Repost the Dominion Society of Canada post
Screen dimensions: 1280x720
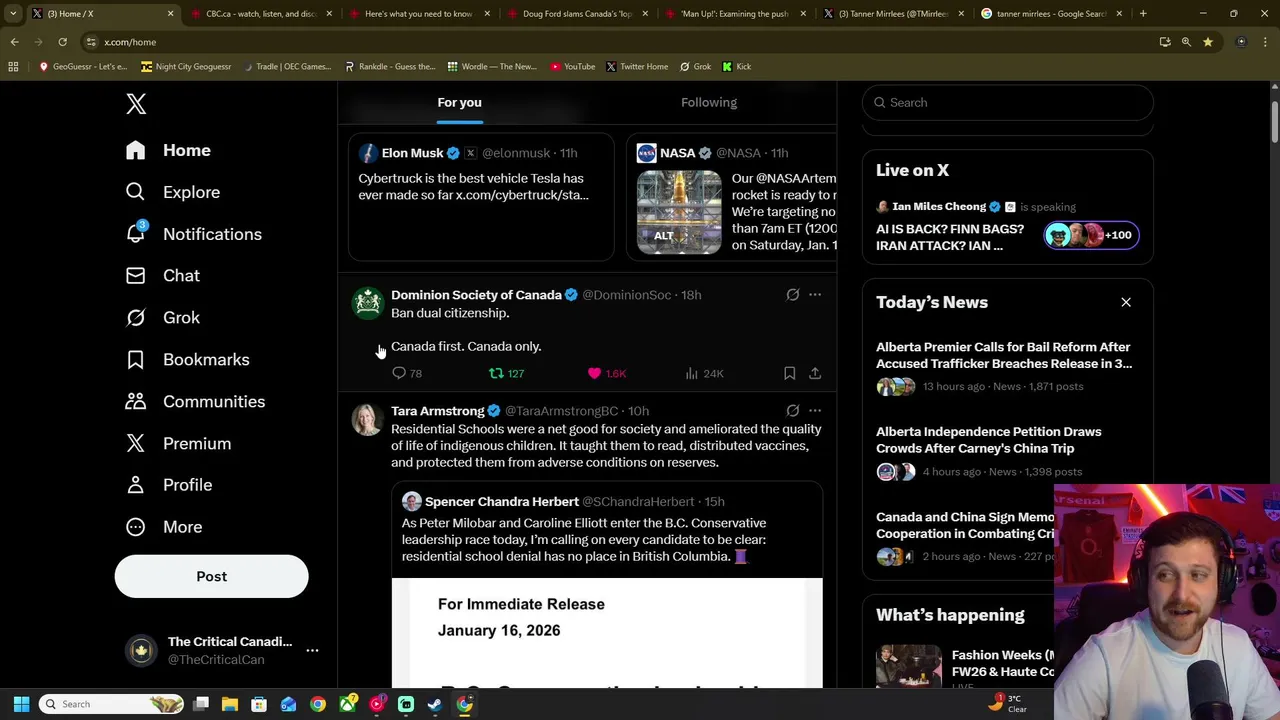[506, 373]
